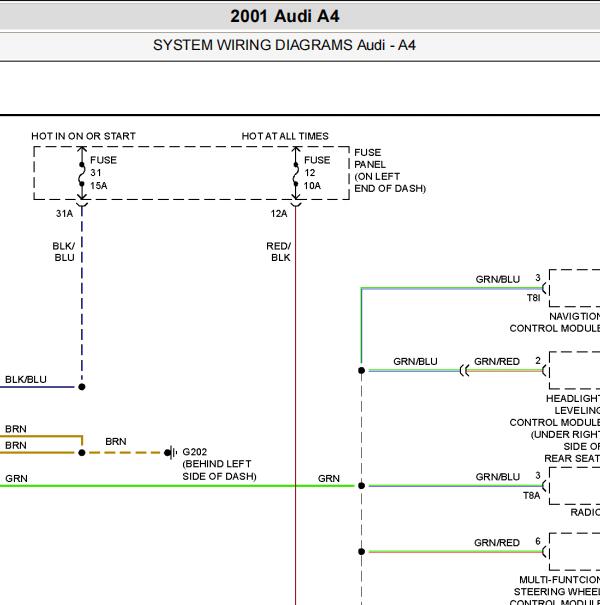
Task: Click the "HOT IN ON OR START" label
Action: coord(83,136)
